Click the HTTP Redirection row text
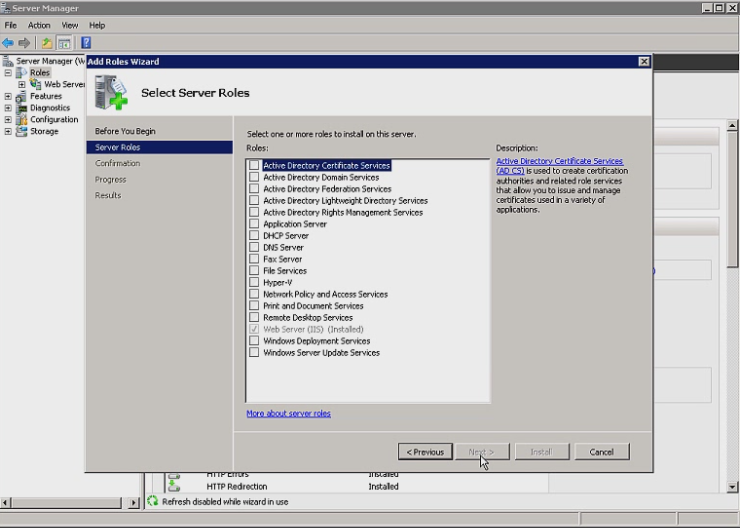The image size is (740, 528). pyautogui.click(x=237, y=486)
